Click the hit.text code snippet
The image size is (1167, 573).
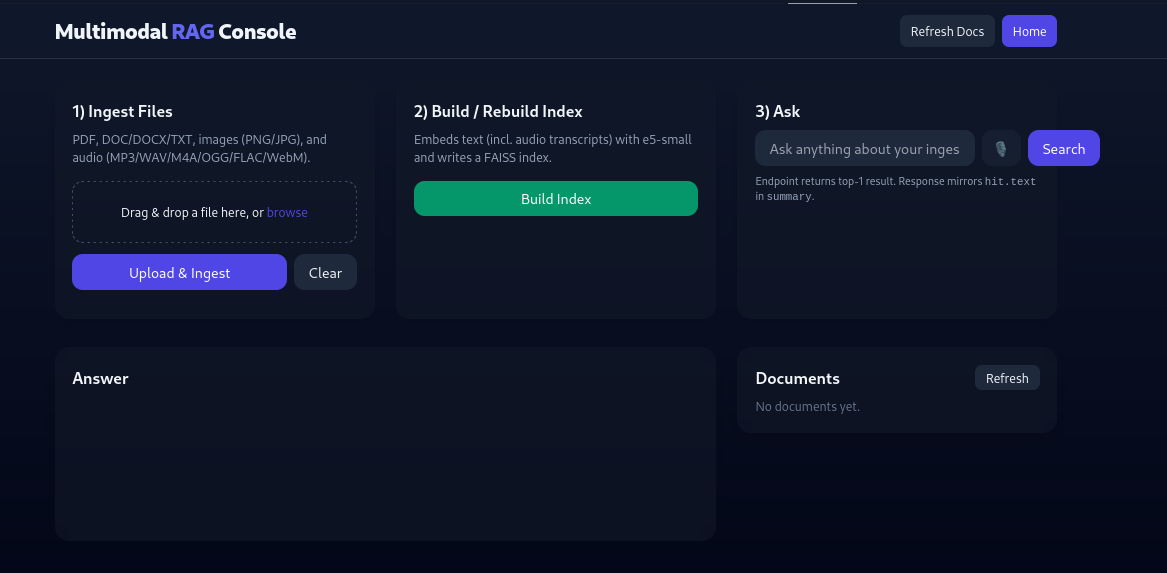[1010, 182]
